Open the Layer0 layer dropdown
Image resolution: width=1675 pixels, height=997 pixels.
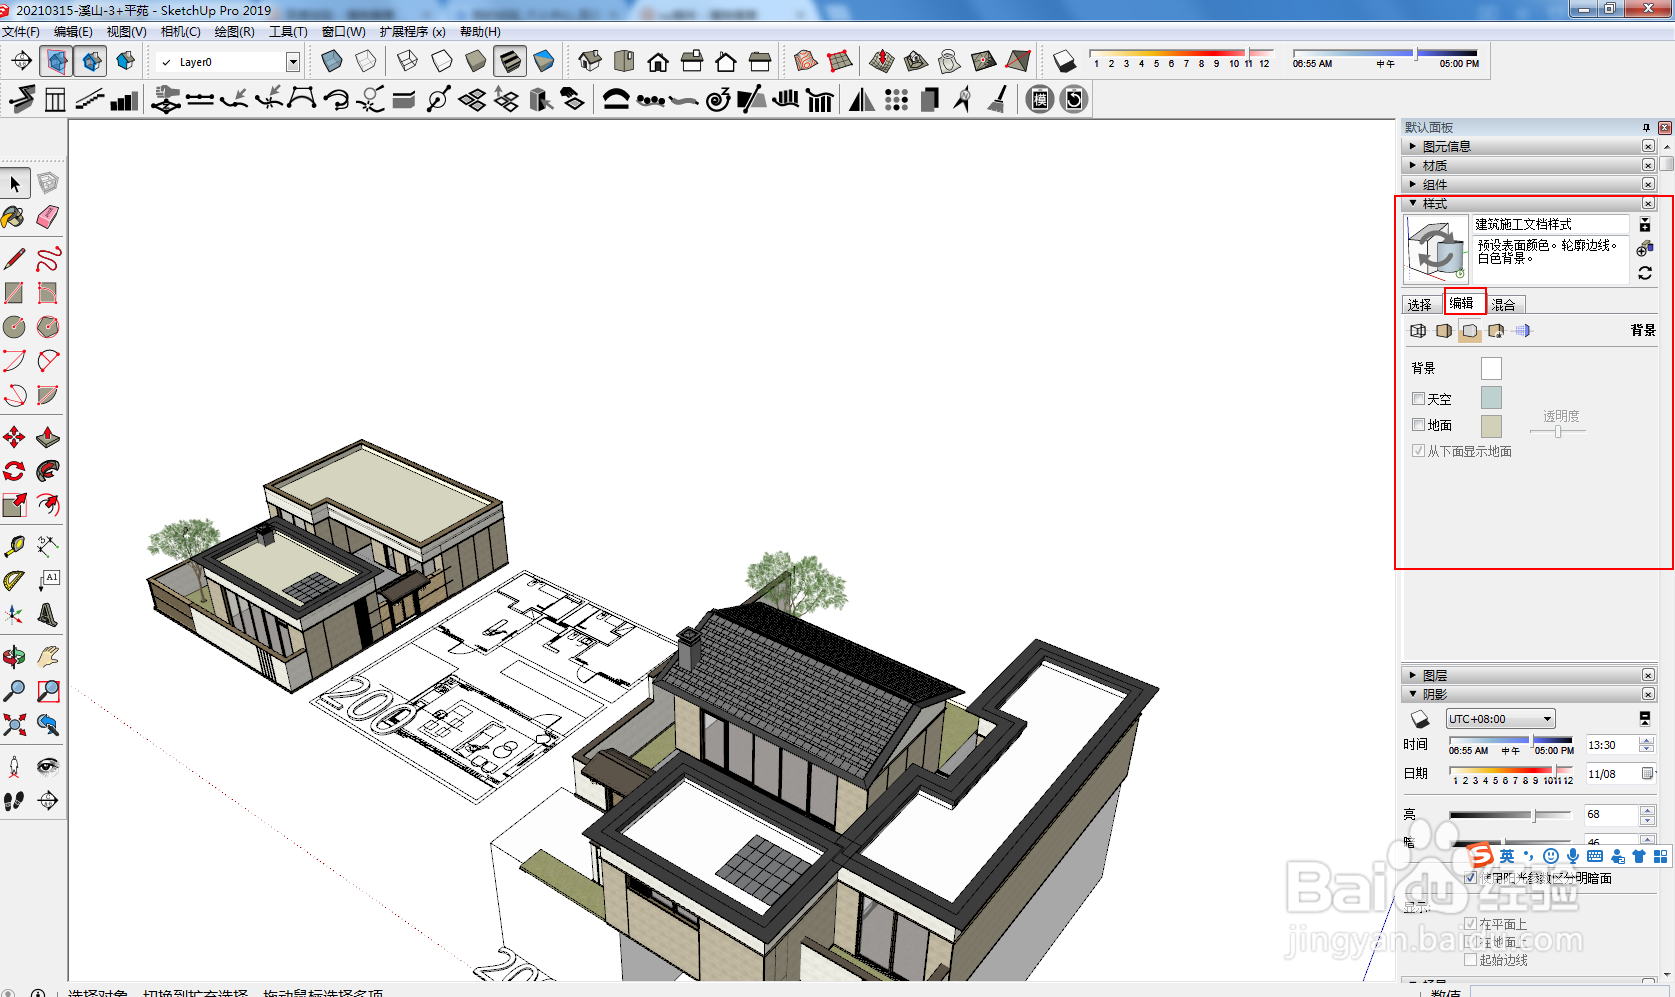[x=293, y=62]
